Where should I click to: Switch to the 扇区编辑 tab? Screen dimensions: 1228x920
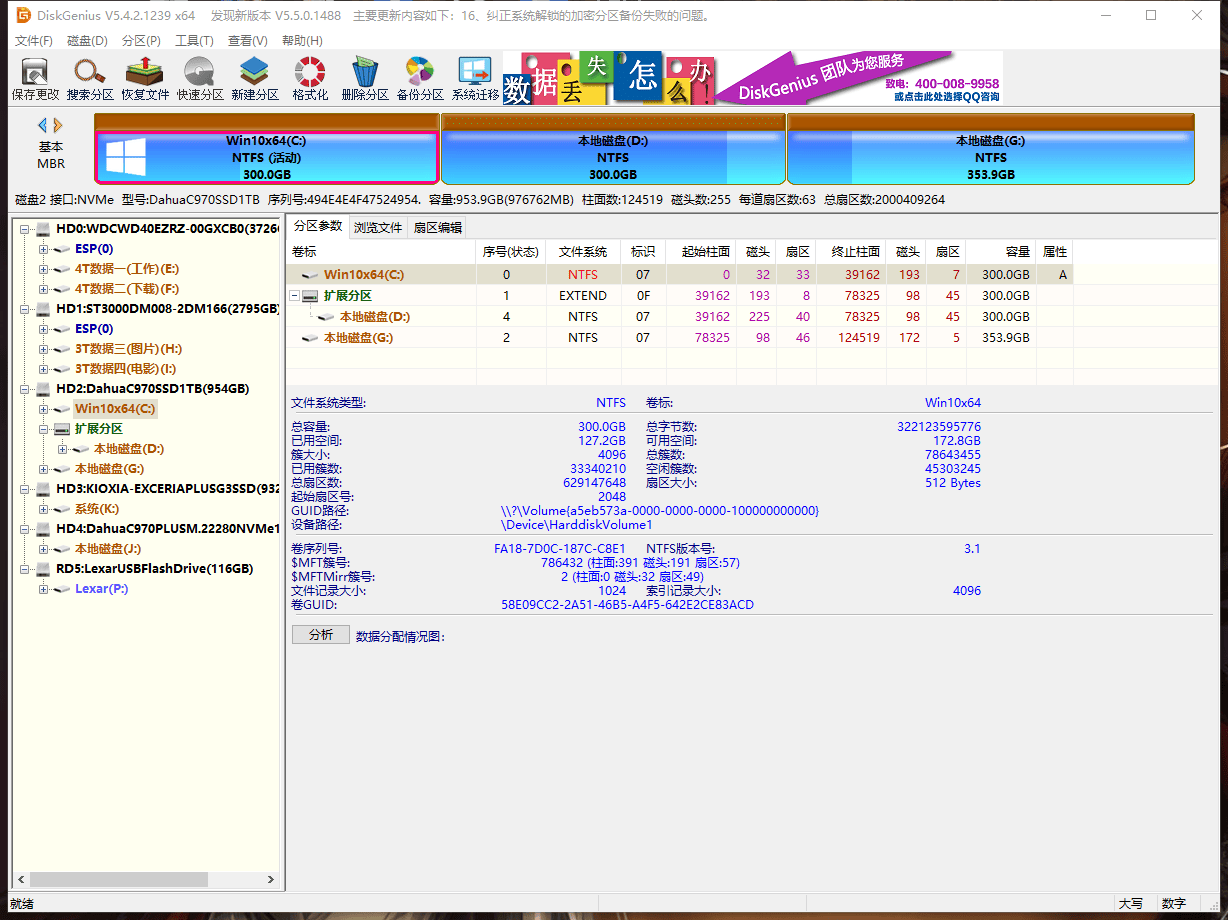tap(438, 228)
